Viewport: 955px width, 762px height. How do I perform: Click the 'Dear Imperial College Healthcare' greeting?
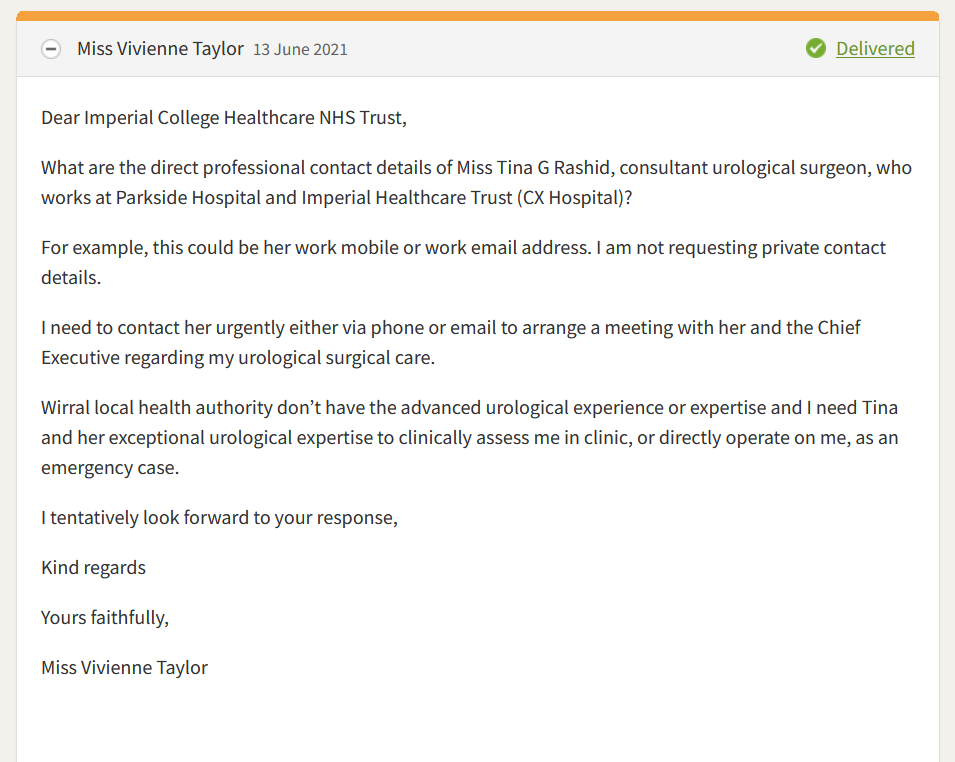pos(224,118)
